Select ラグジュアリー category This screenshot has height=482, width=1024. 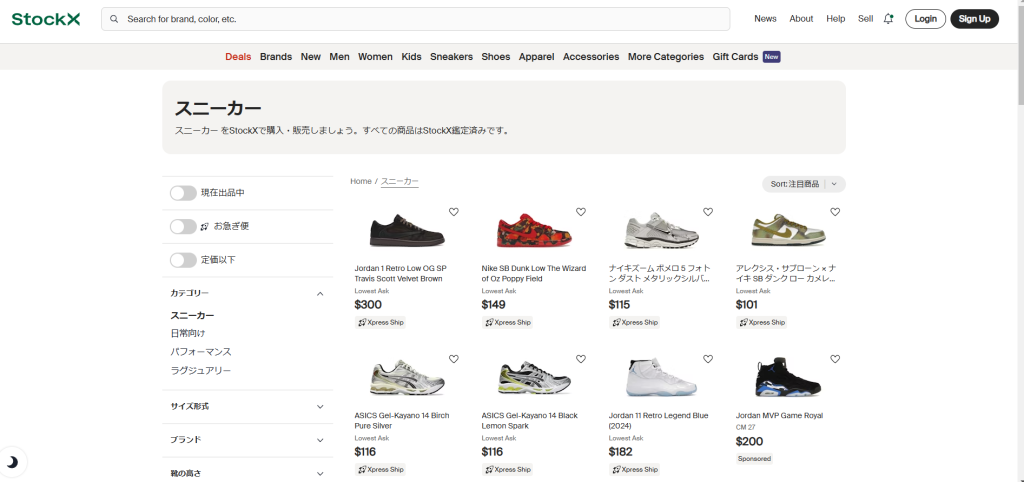click(201, 371)
